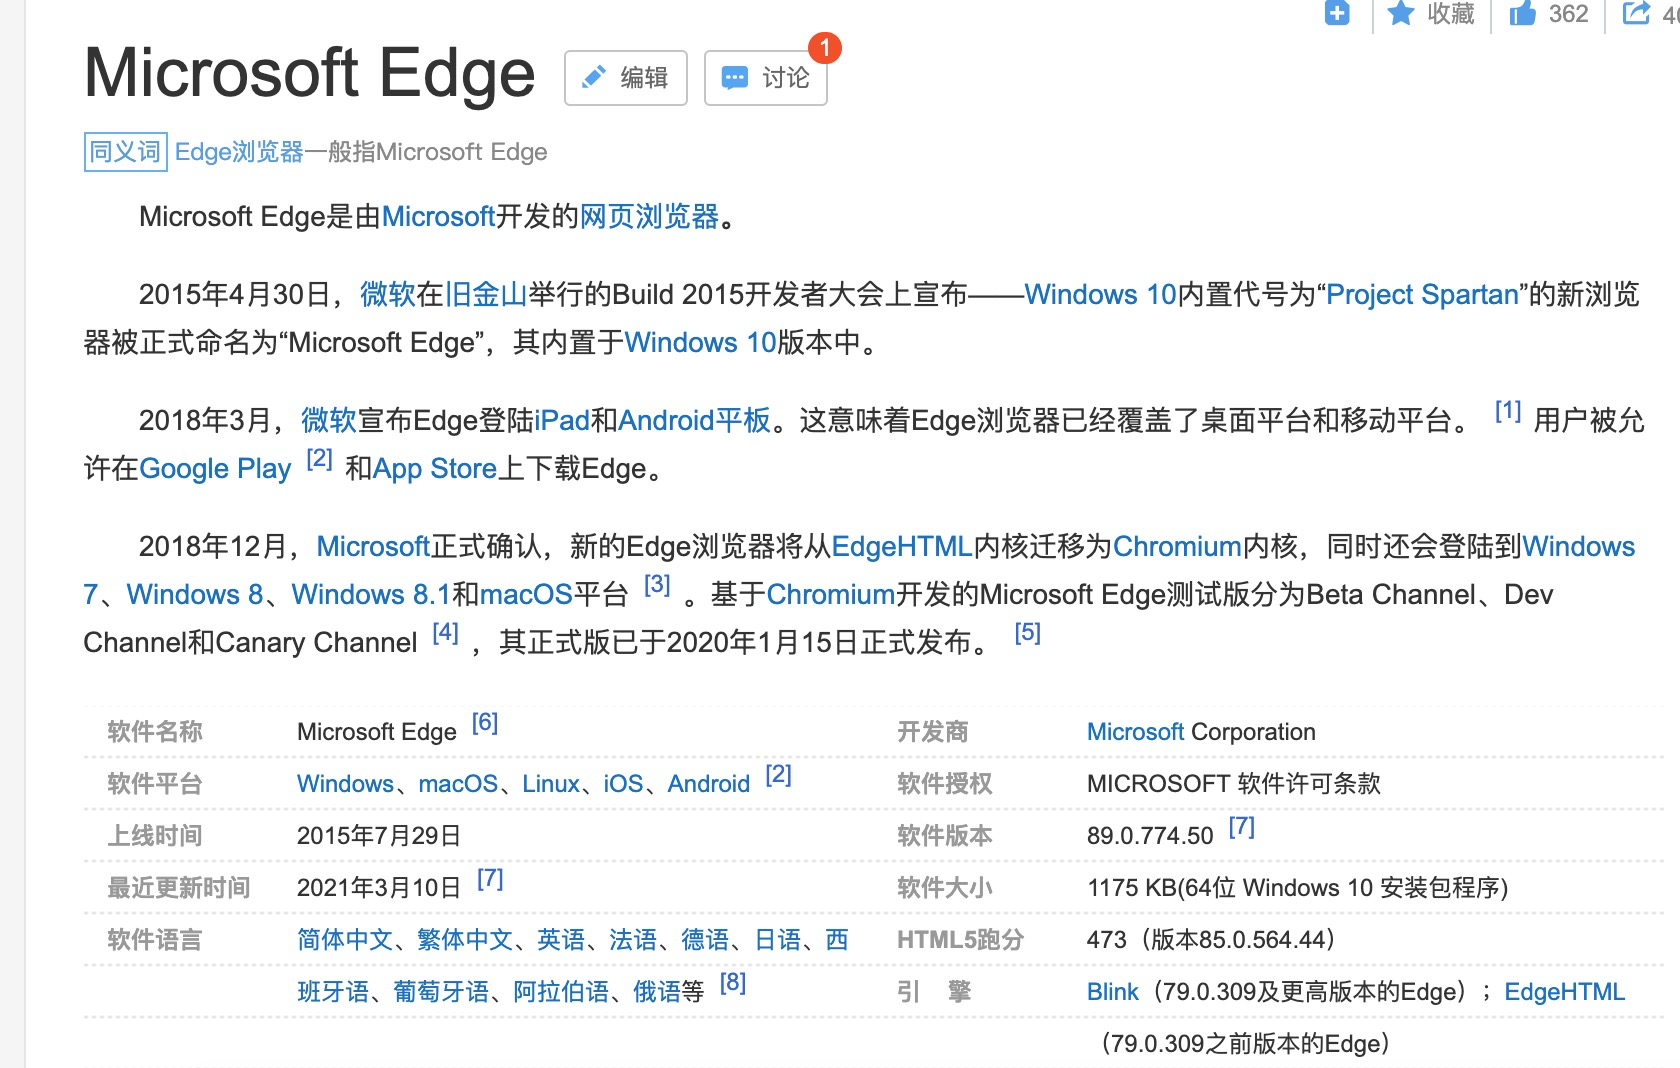The width and height of the screenshot is (1680, 1068).
Task: Click reference [3] citation
Action: [657, 585]
